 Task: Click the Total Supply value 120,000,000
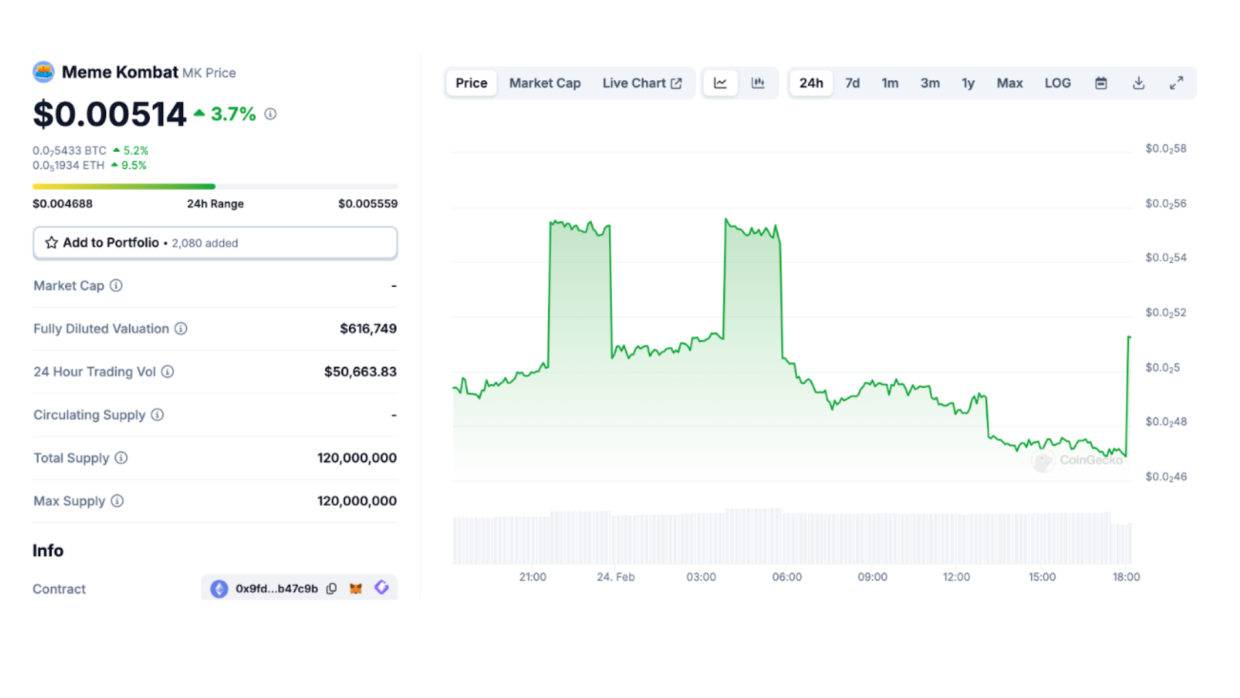357,458
